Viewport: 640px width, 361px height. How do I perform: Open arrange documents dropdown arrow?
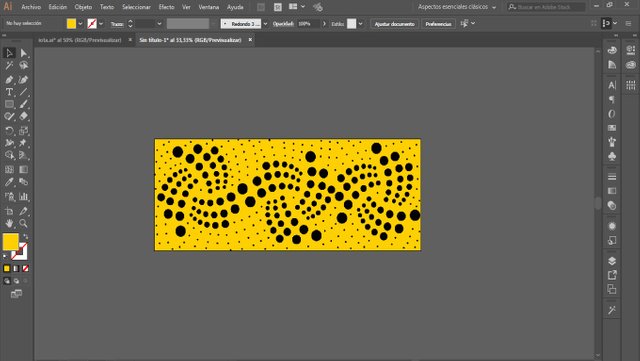tap(303, 7)
